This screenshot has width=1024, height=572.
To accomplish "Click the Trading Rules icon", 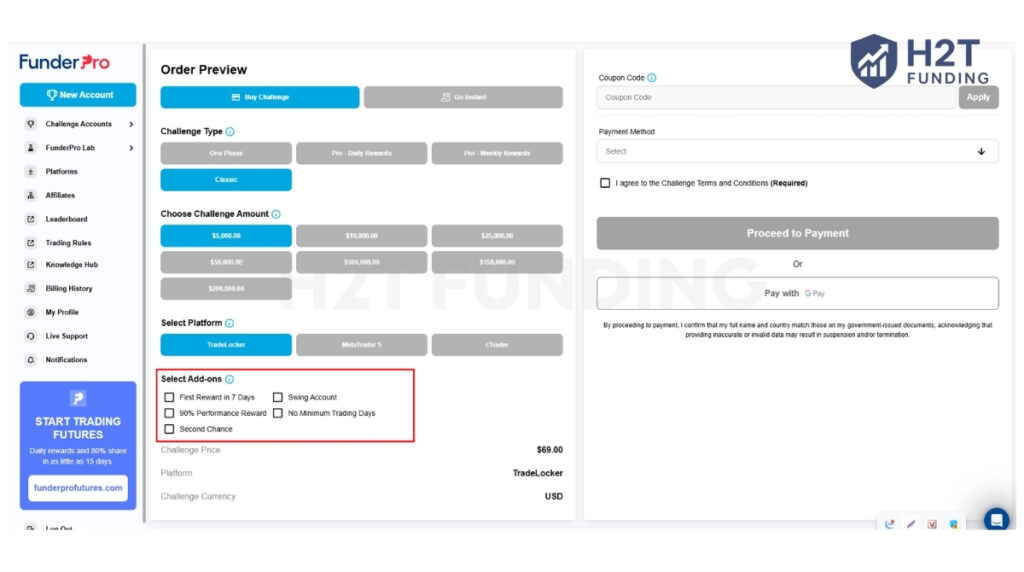I will [31, 243].
